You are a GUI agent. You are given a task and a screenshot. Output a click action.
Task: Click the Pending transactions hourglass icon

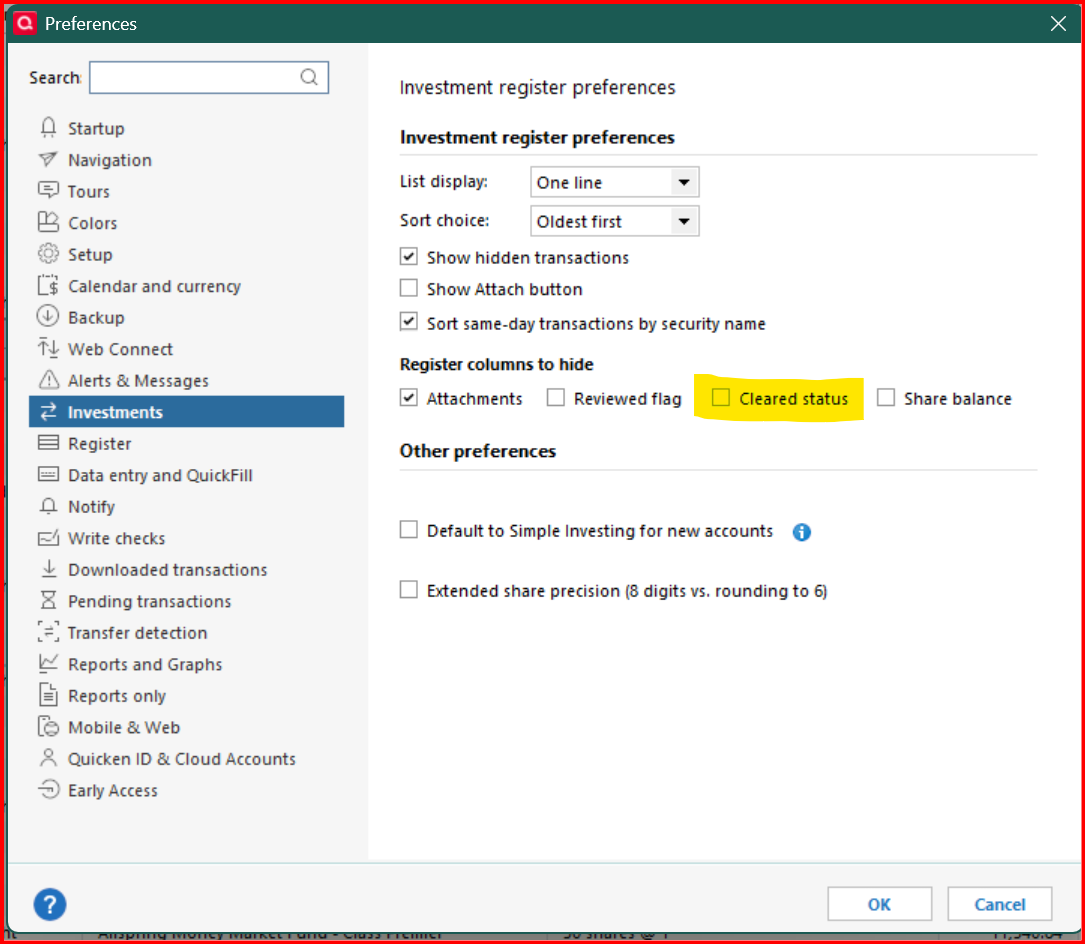(48, 600)
